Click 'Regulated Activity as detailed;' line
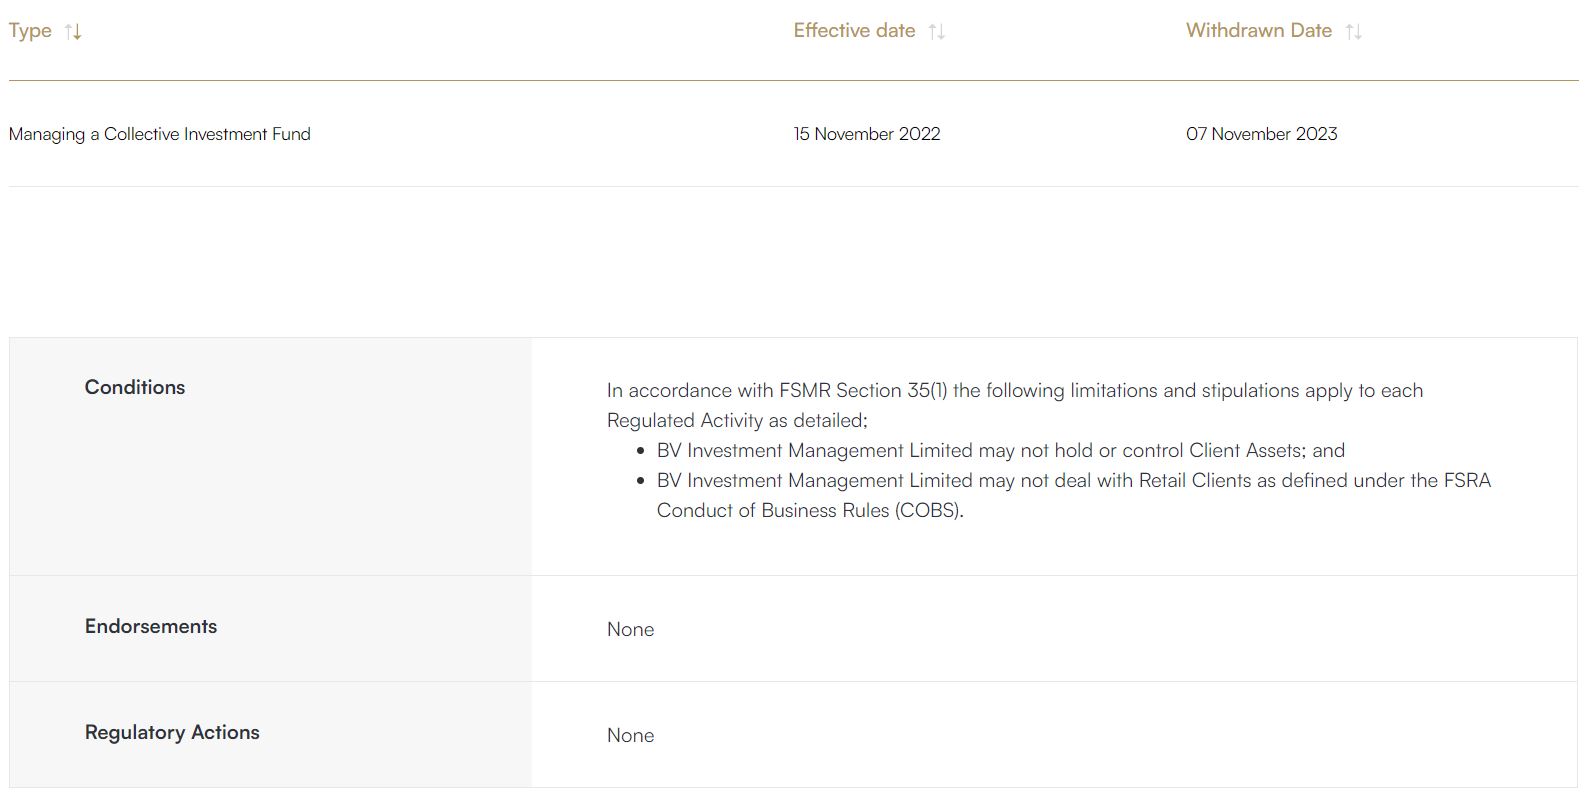This screenshot has height=798, width=1587. pyautogui.click(x=737, y=421)
